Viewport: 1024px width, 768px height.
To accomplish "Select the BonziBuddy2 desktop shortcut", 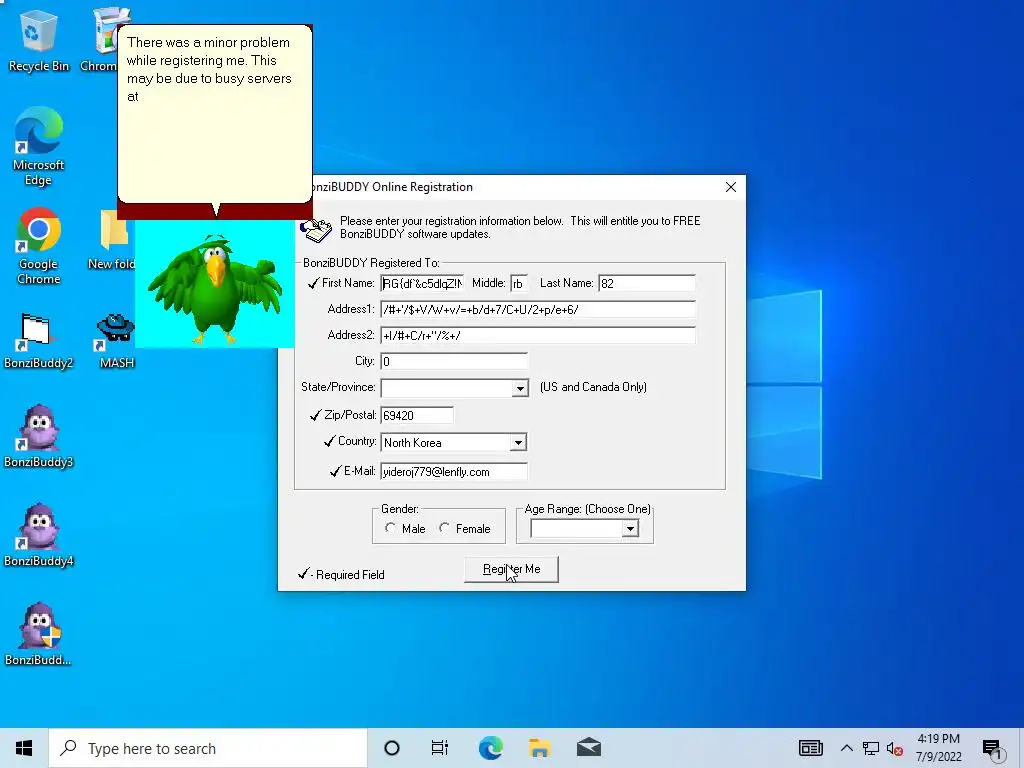I will point(39,342).
